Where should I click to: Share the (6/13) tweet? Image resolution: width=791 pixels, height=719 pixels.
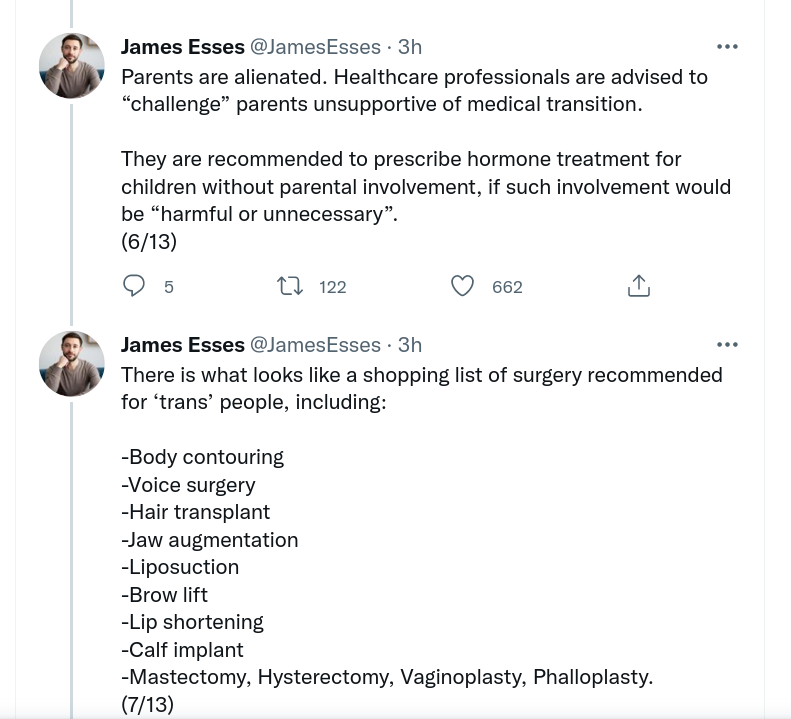click(638, 287)
